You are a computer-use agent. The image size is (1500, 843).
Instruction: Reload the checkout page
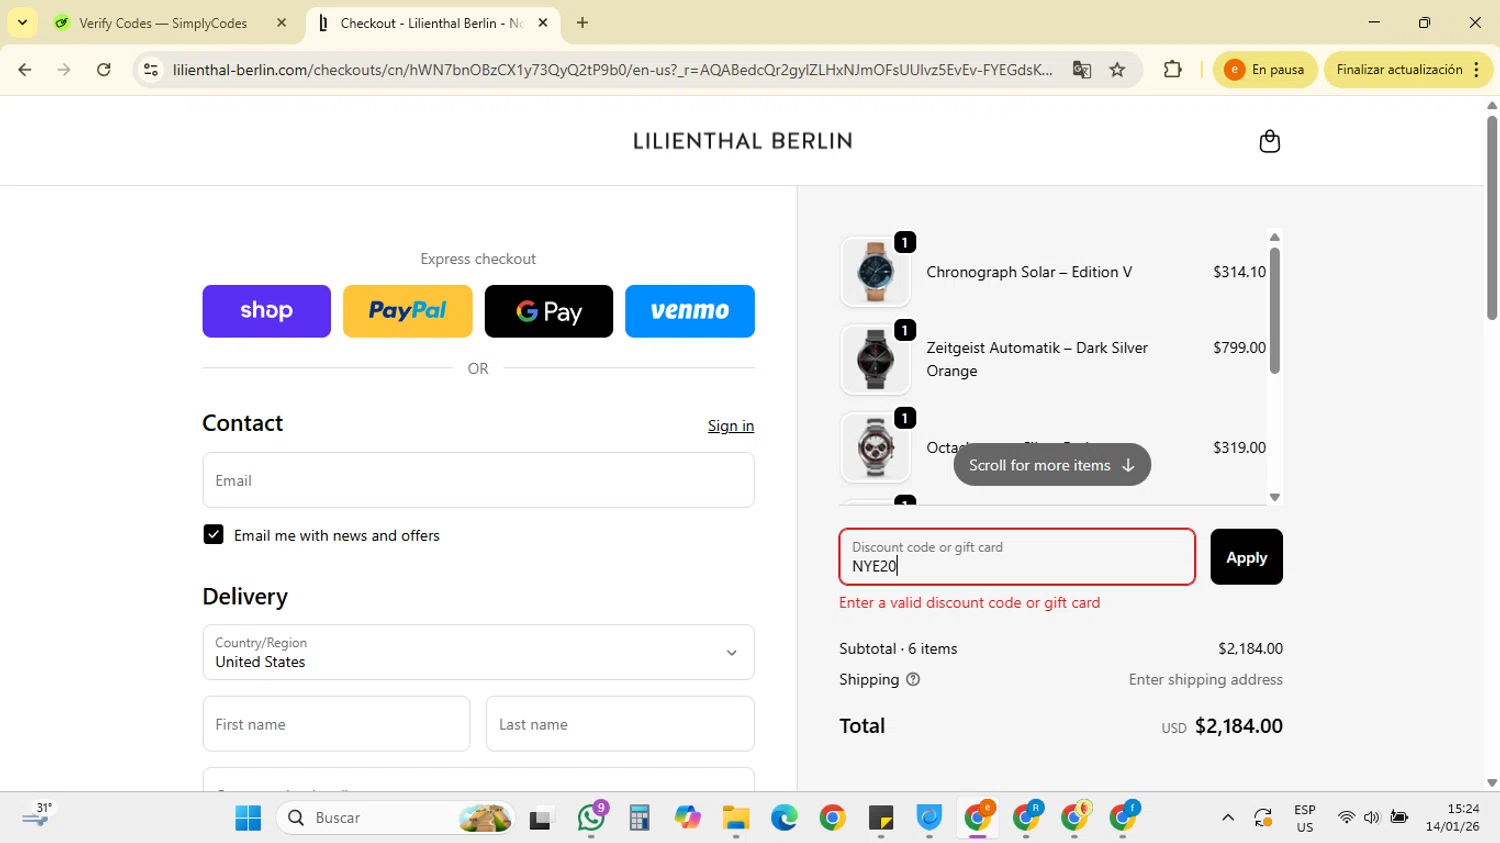tap(104, 69)
